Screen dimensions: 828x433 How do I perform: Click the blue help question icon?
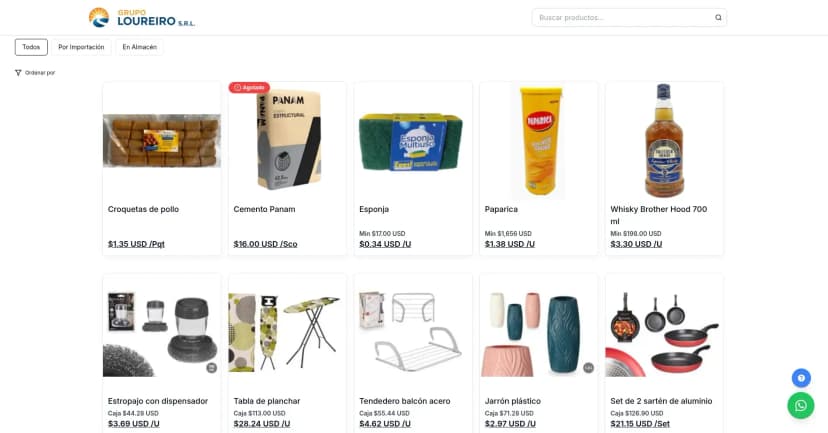coord(801,378)
